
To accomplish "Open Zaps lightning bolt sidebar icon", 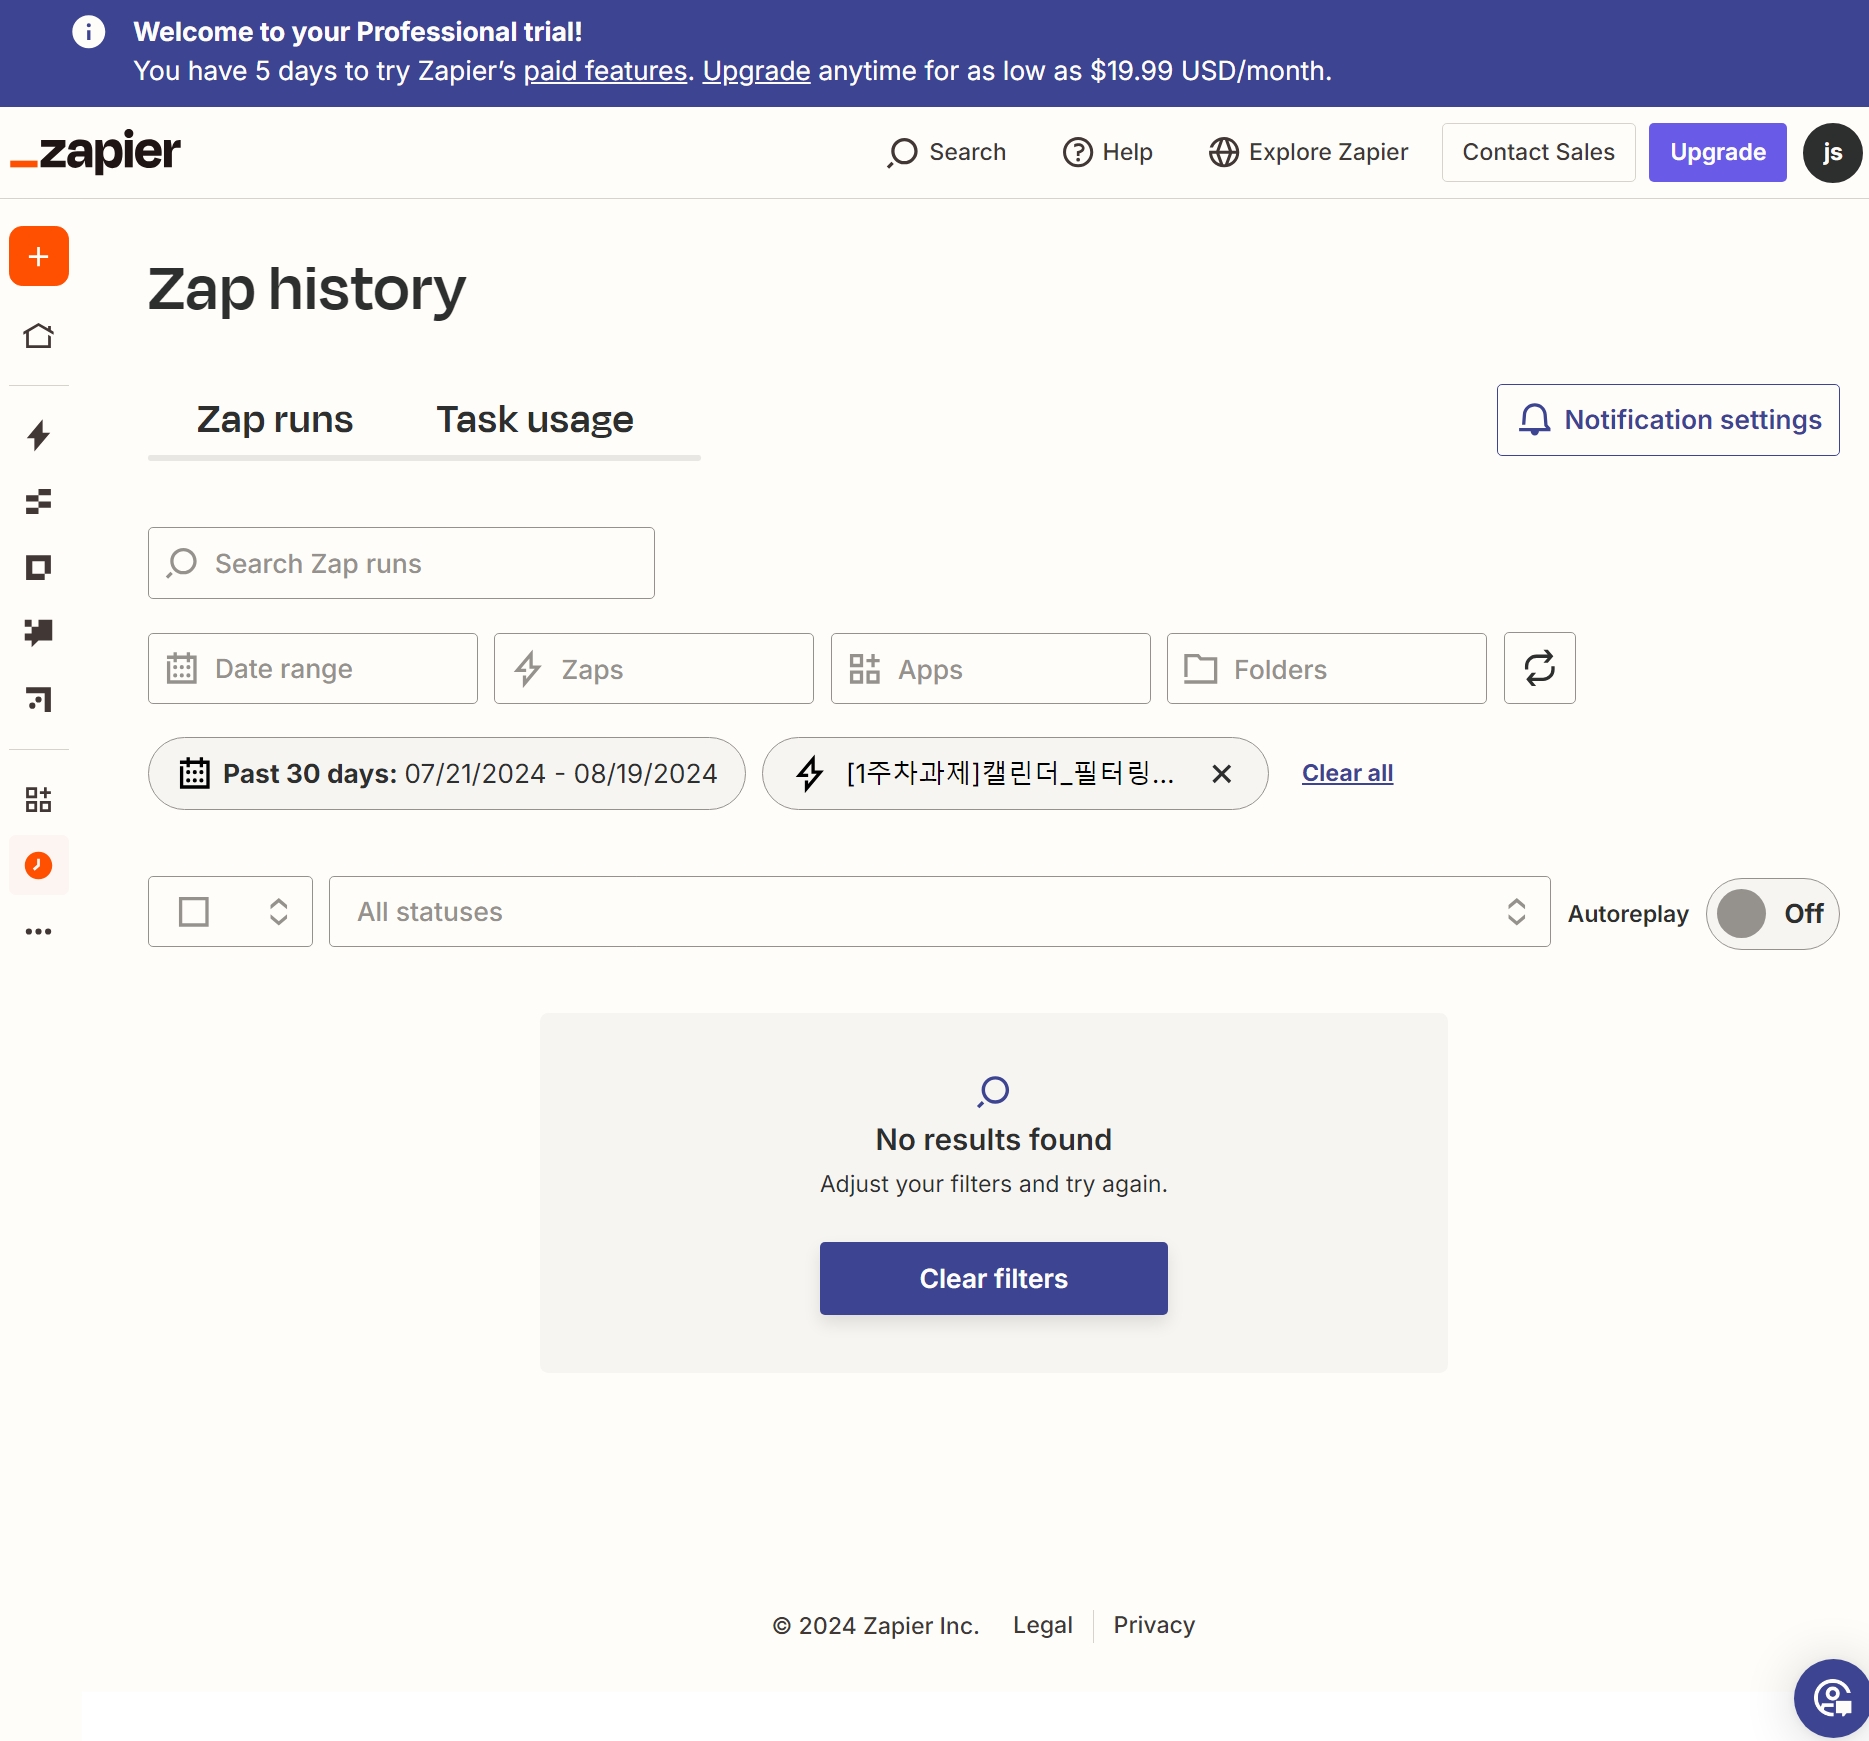I will pos(39,435).
